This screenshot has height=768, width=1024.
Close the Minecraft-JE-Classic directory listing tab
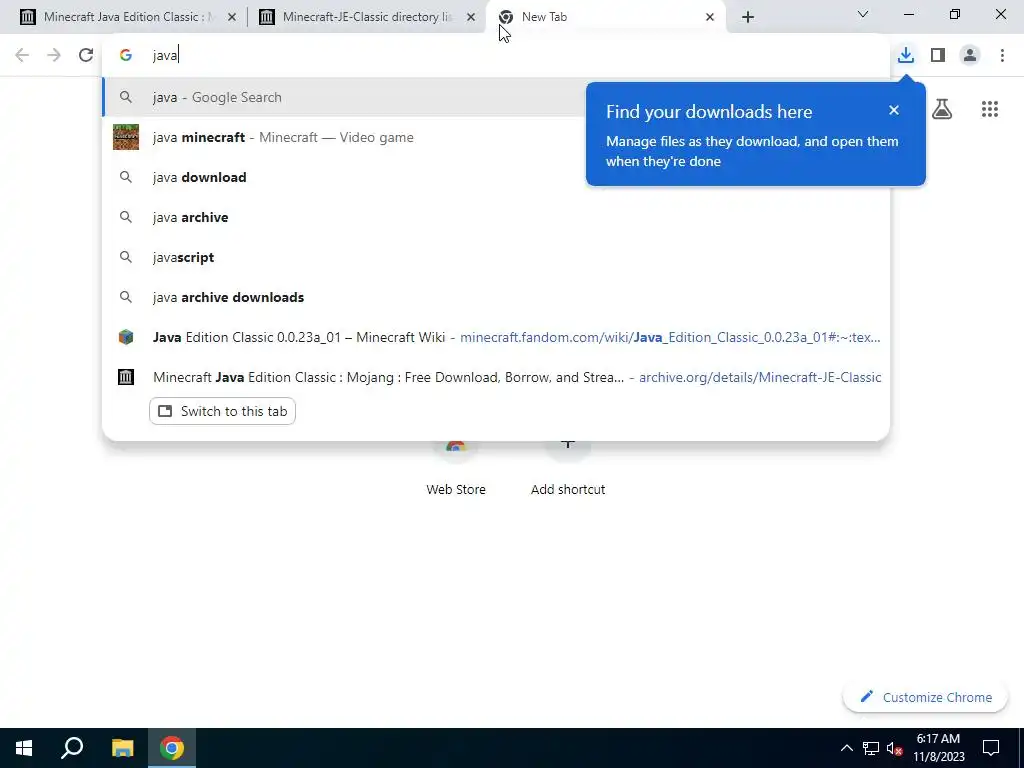(x=471, y=17)
